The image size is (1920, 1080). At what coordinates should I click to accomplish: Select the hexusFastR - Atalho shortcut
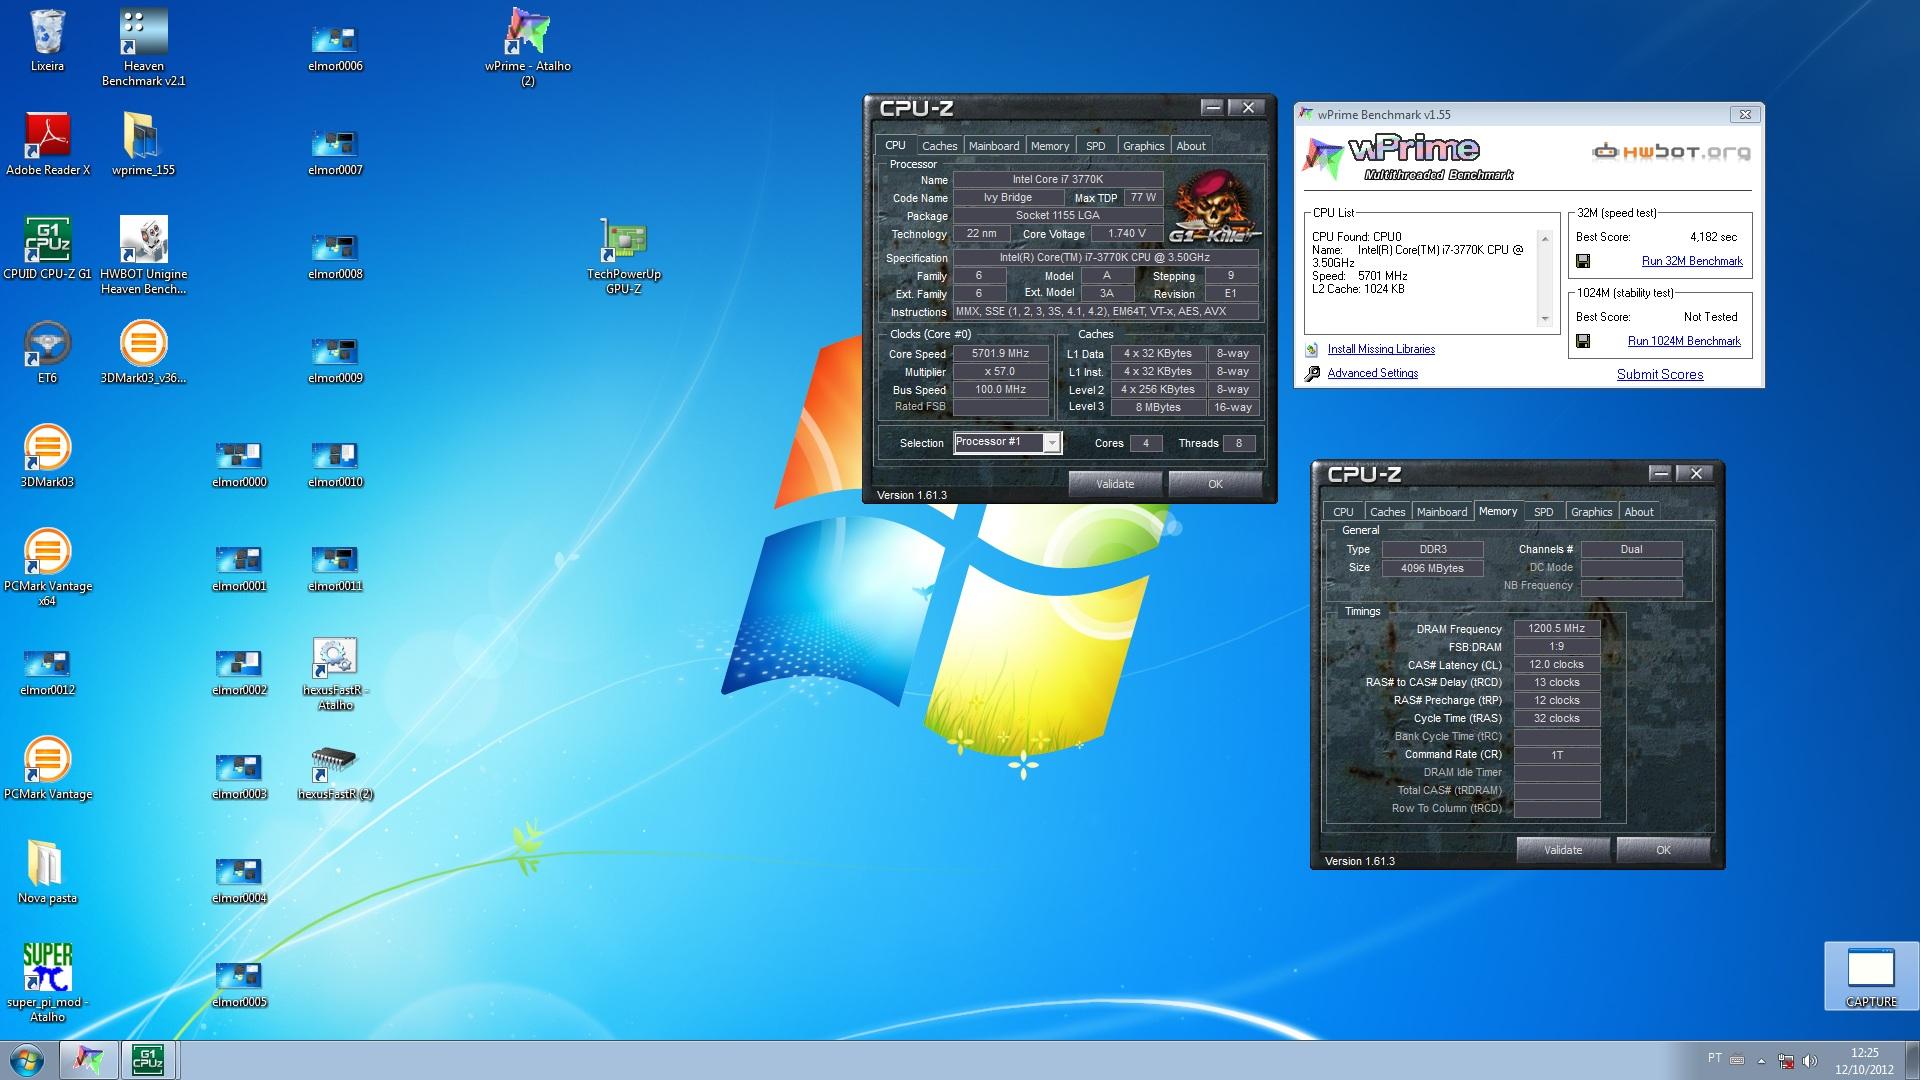click(x=335, y=673)
